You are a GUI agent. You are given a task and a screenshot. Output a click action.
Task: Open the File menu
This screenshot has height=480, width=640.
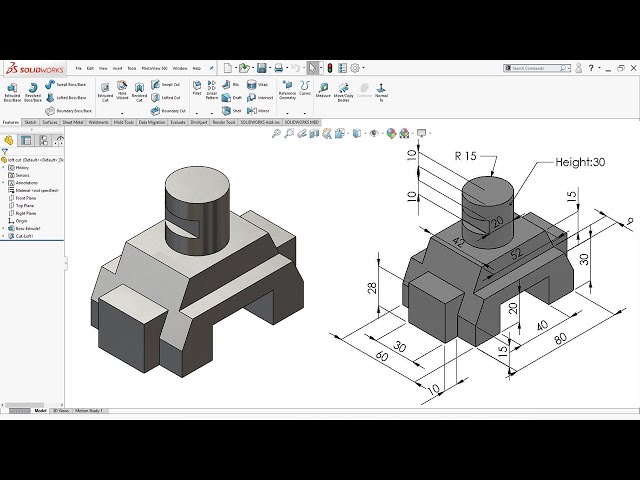tap(79, 69)
